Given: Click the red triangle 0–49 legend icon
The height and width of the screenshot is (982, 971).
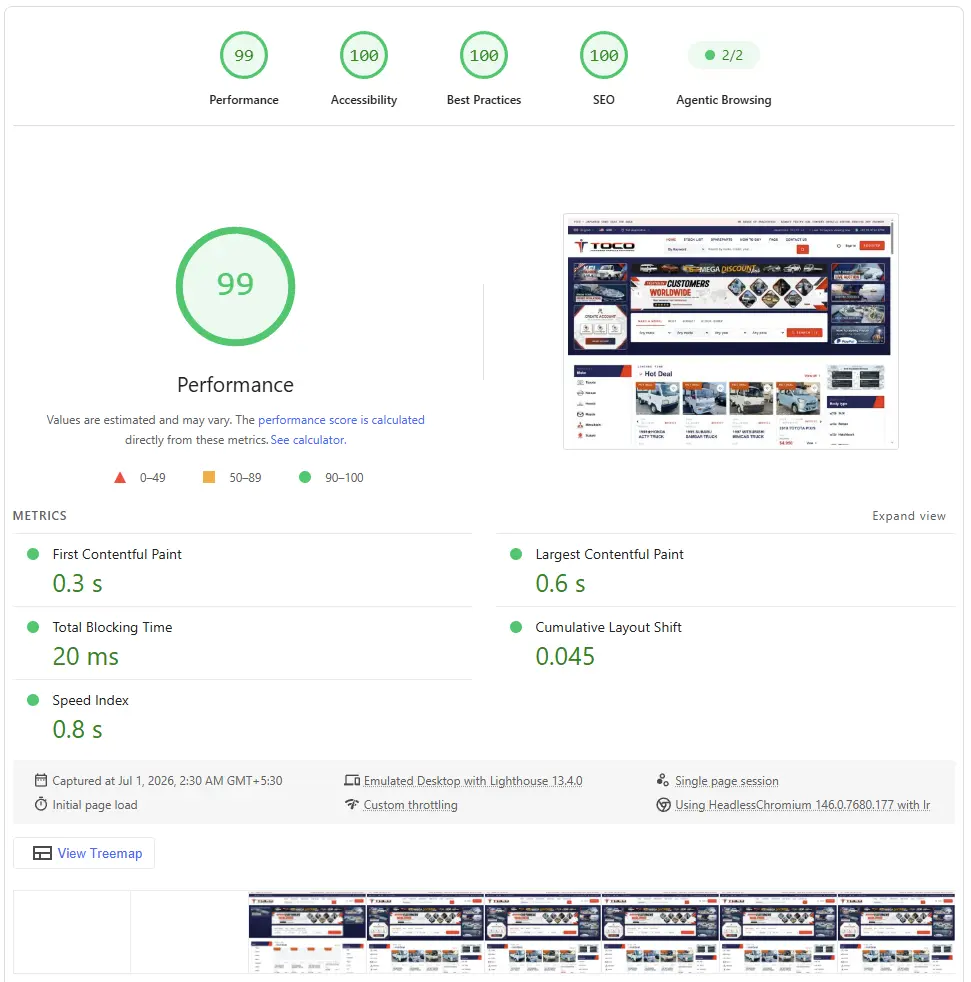Looking at the screenshot, I should tap(120, 478).
